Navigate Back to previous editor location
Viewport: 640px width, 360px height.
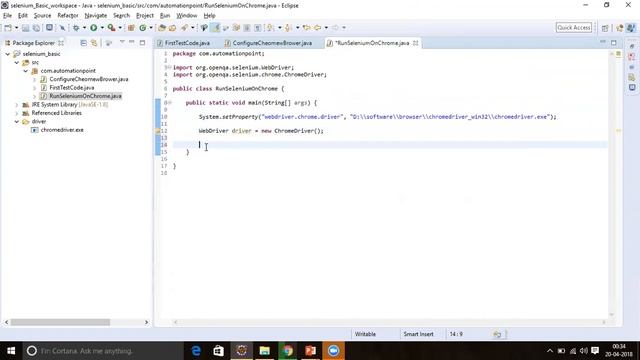[x=318, y=28]
